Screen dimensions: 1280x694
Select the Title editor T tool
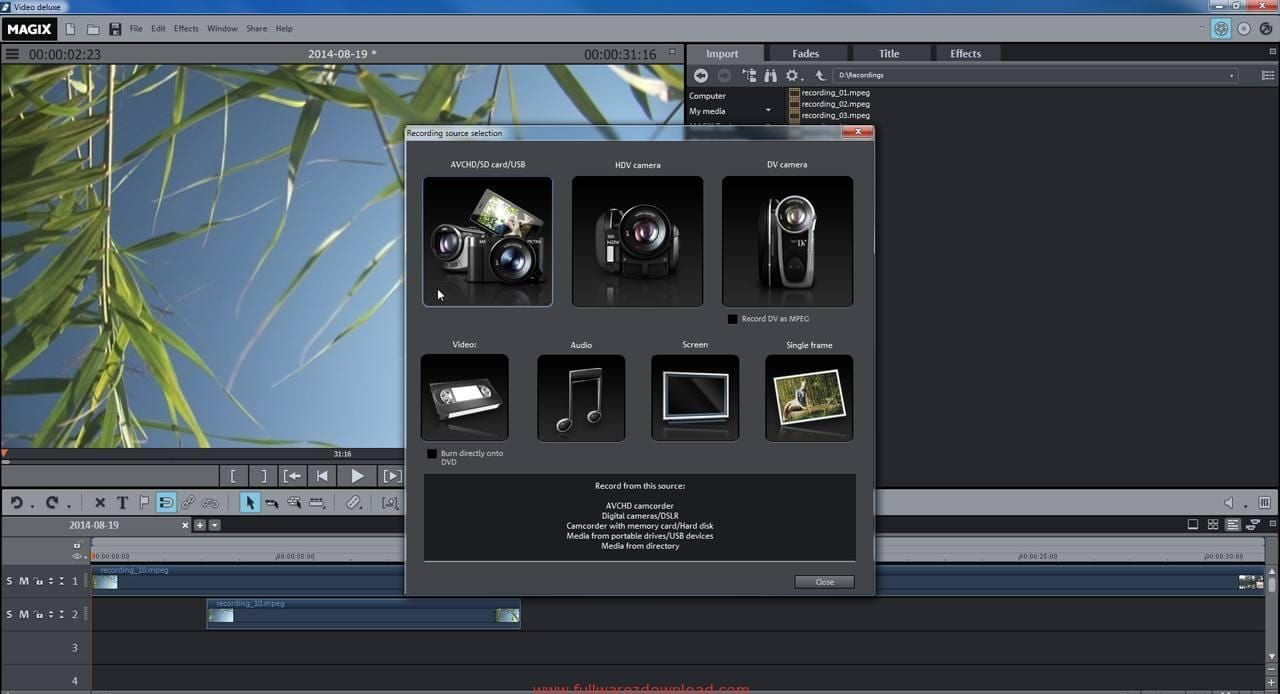pos(122,503)
